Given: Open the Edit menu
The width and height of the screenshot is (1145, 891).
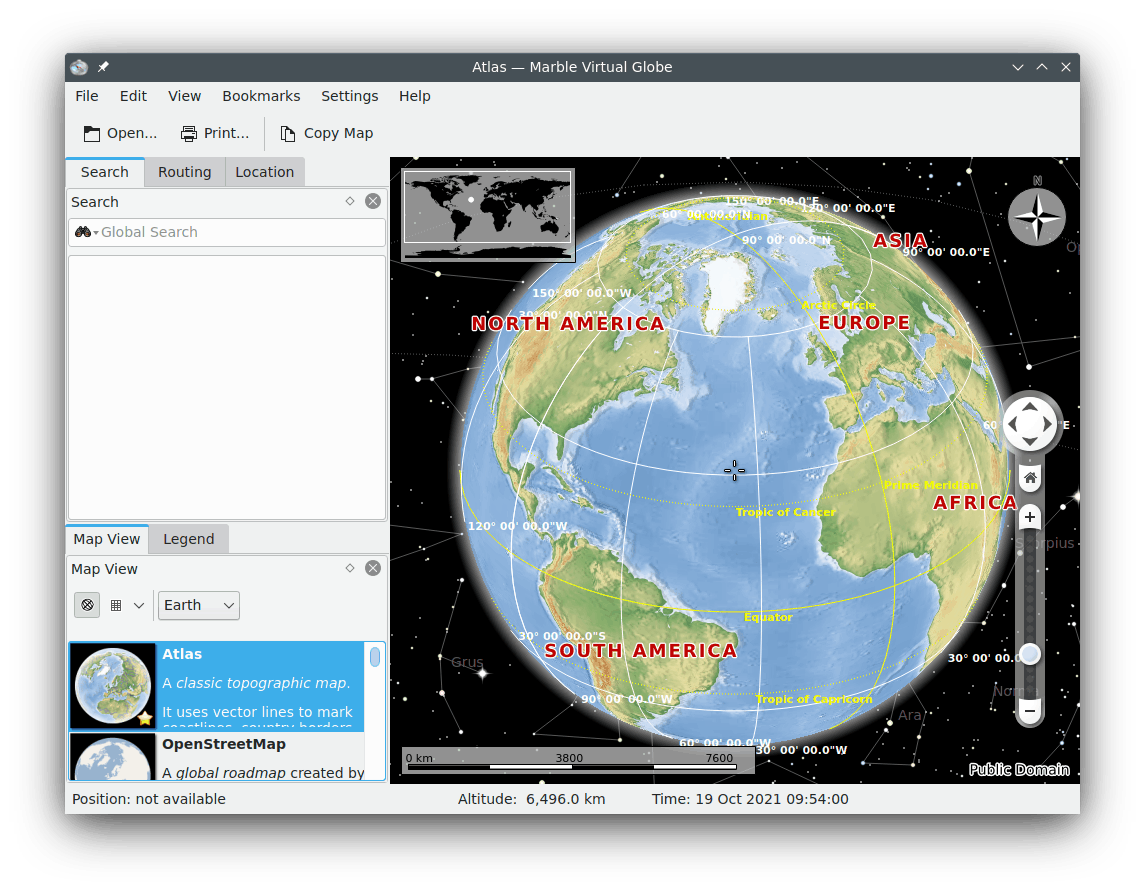Looking at the screenshot, I should click(x=133, y=96).
